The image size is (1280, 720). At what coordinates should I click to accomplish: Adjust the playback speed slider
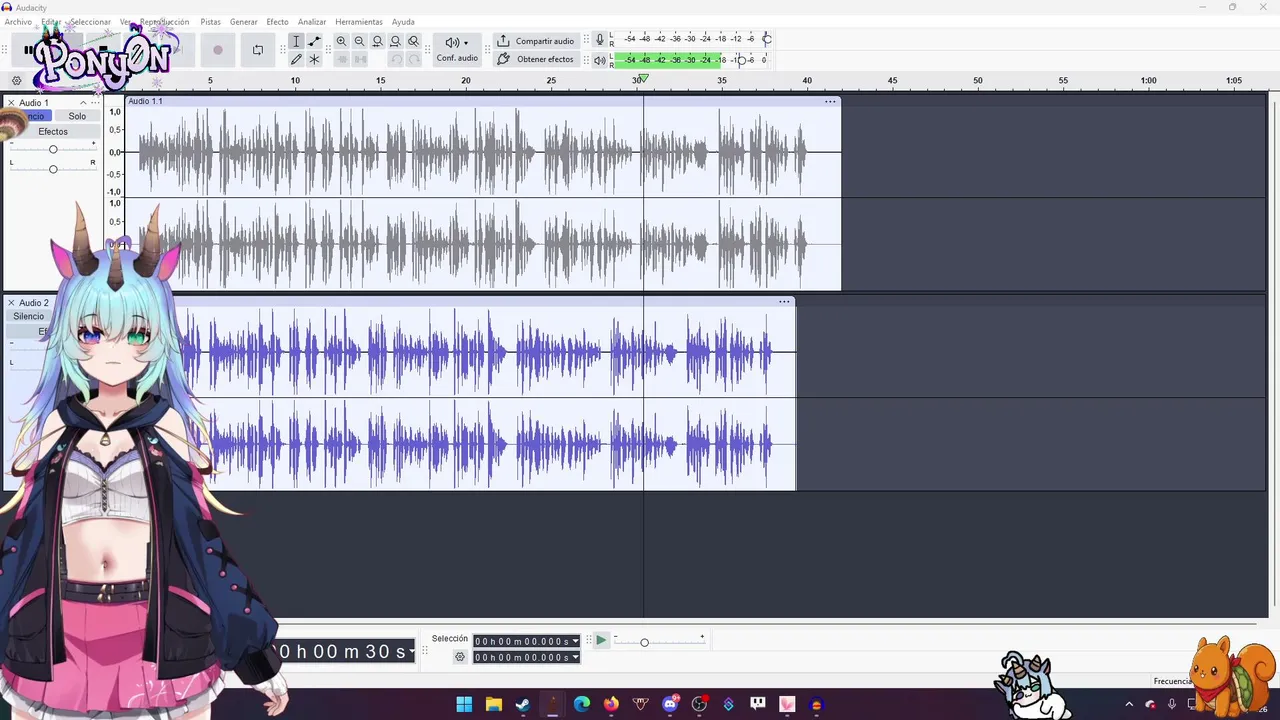point(644,642)
